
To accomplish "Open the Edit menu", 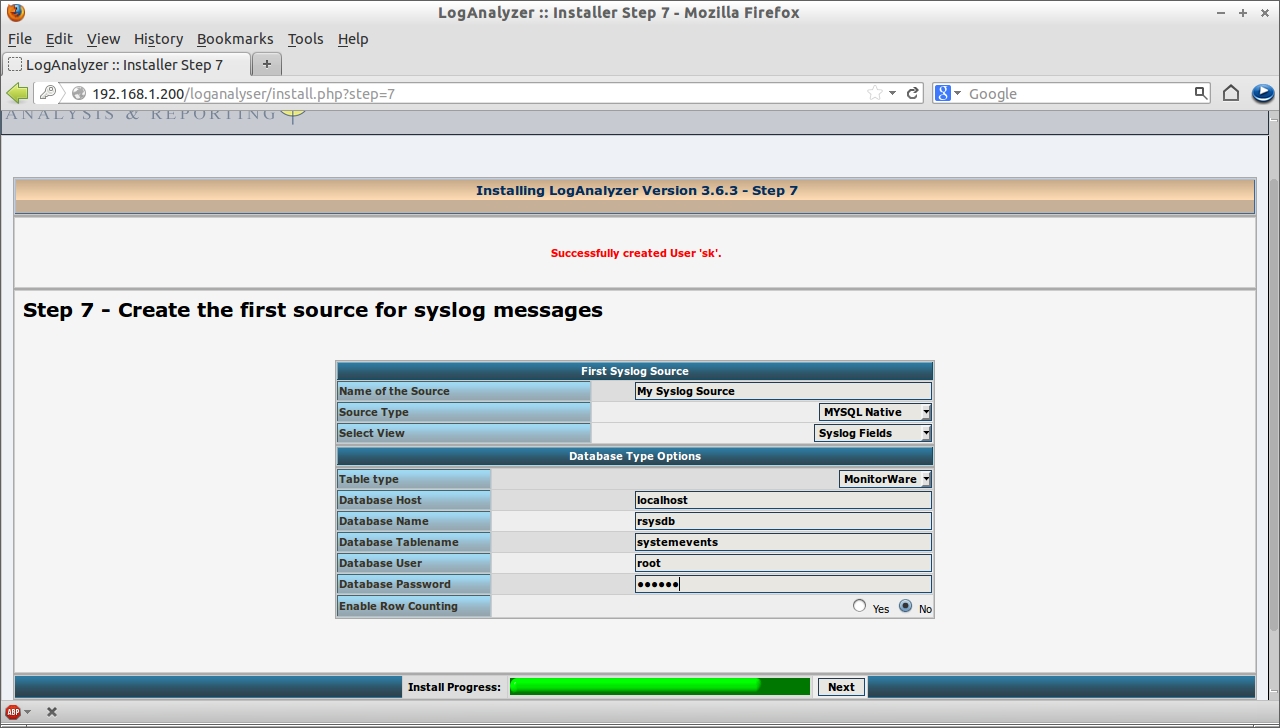I will pyautogui.click(x=59, y=39).
